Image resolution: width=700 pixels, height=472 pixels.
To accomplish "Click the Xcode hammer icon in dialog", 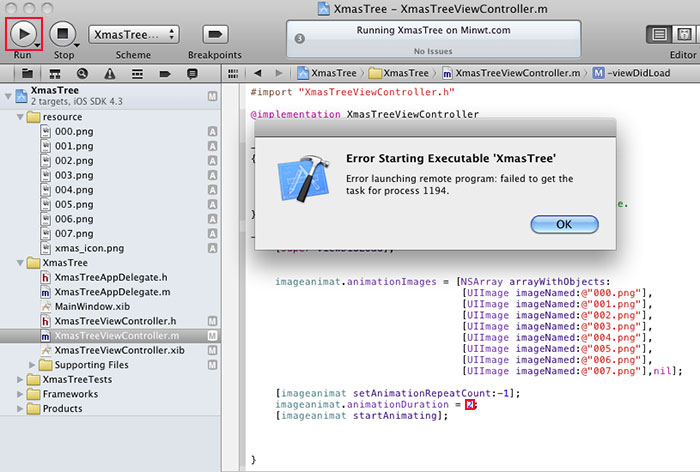I will [x=304, y=178].
